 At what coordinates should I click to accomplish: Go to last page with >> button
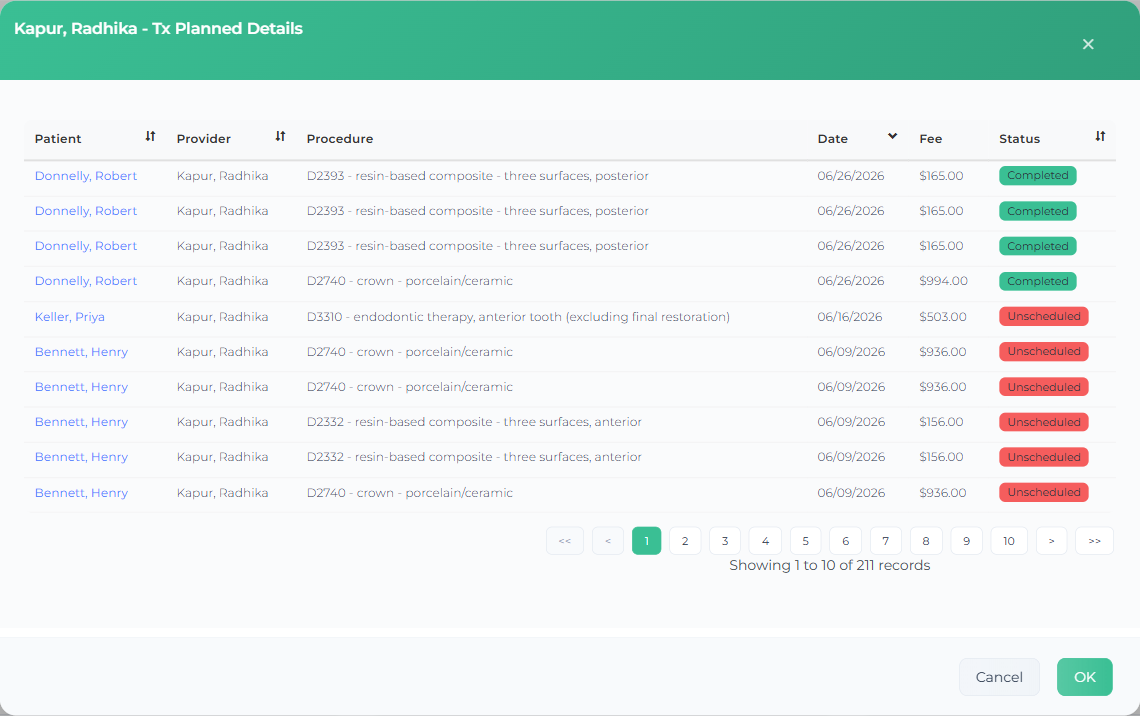click(1094, 541)
